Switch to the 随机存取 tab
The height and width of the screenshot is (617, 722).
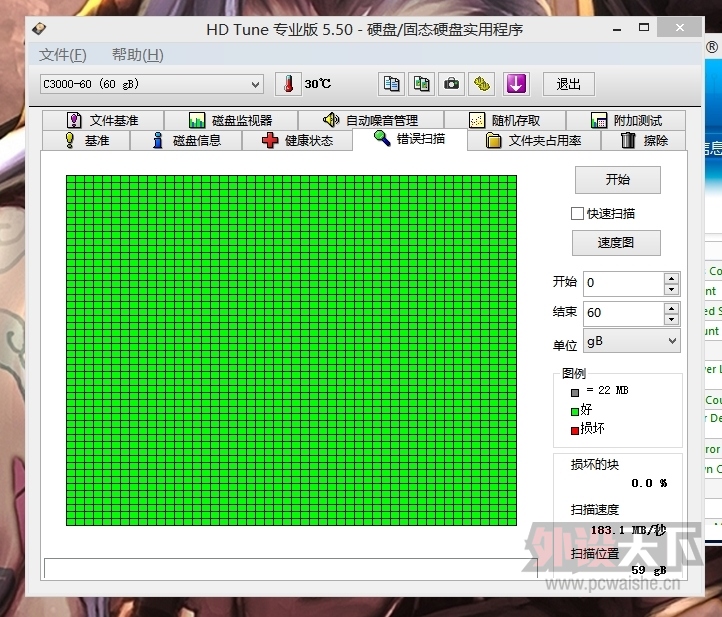tap(505, 121)
